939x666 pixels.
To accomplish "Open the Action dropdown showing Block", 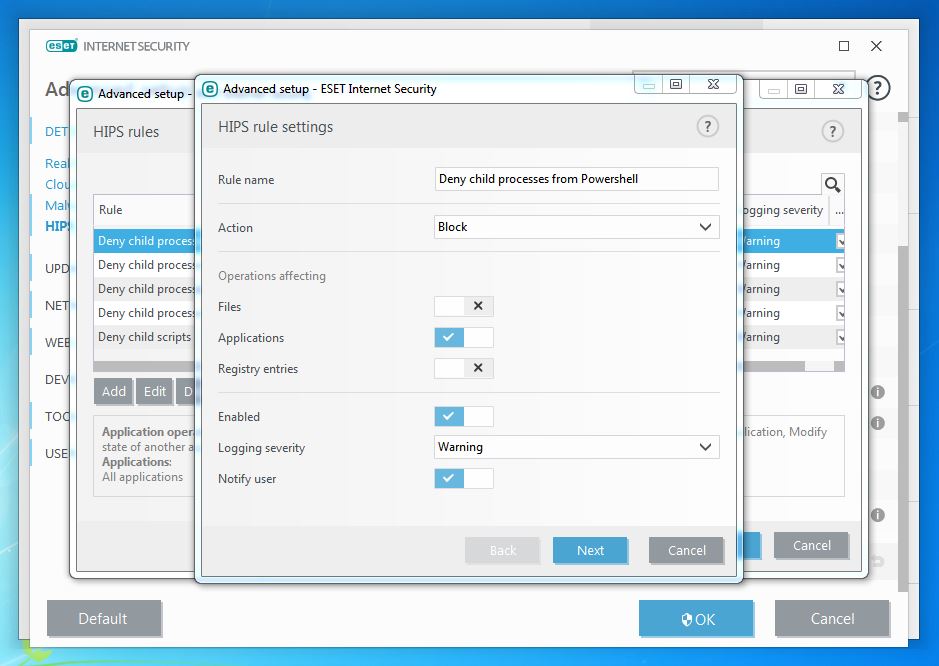I will point(577,227).
